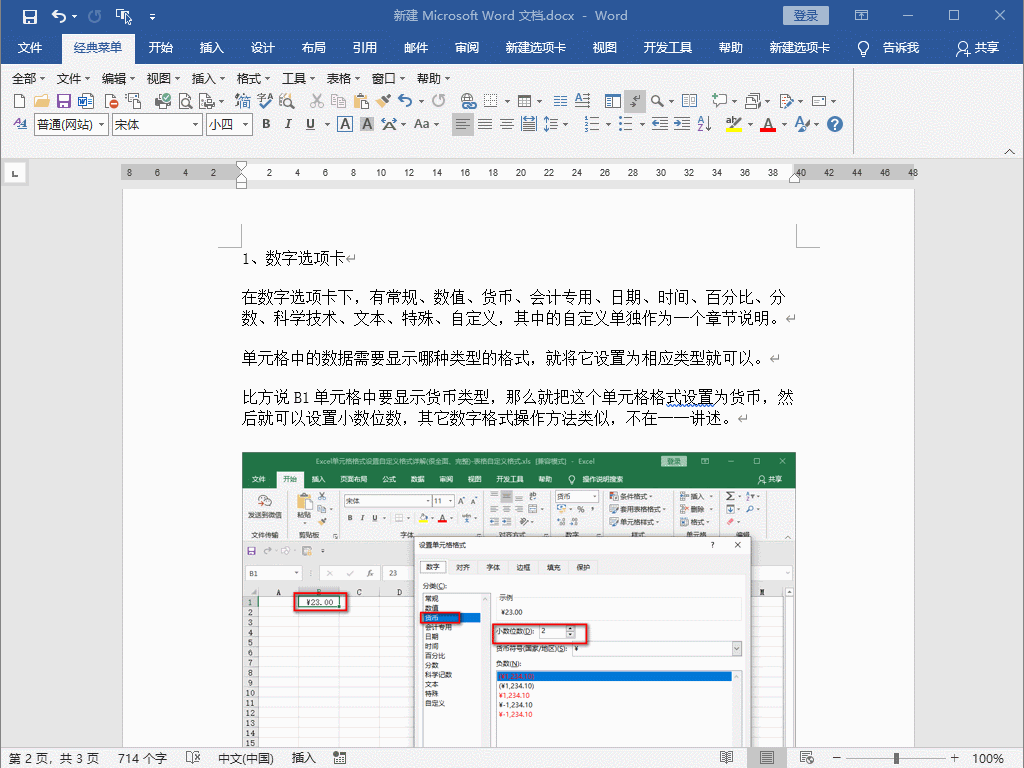Click the Decrease Indent icon
The image size is (1024, 768).
coord(660,124)
